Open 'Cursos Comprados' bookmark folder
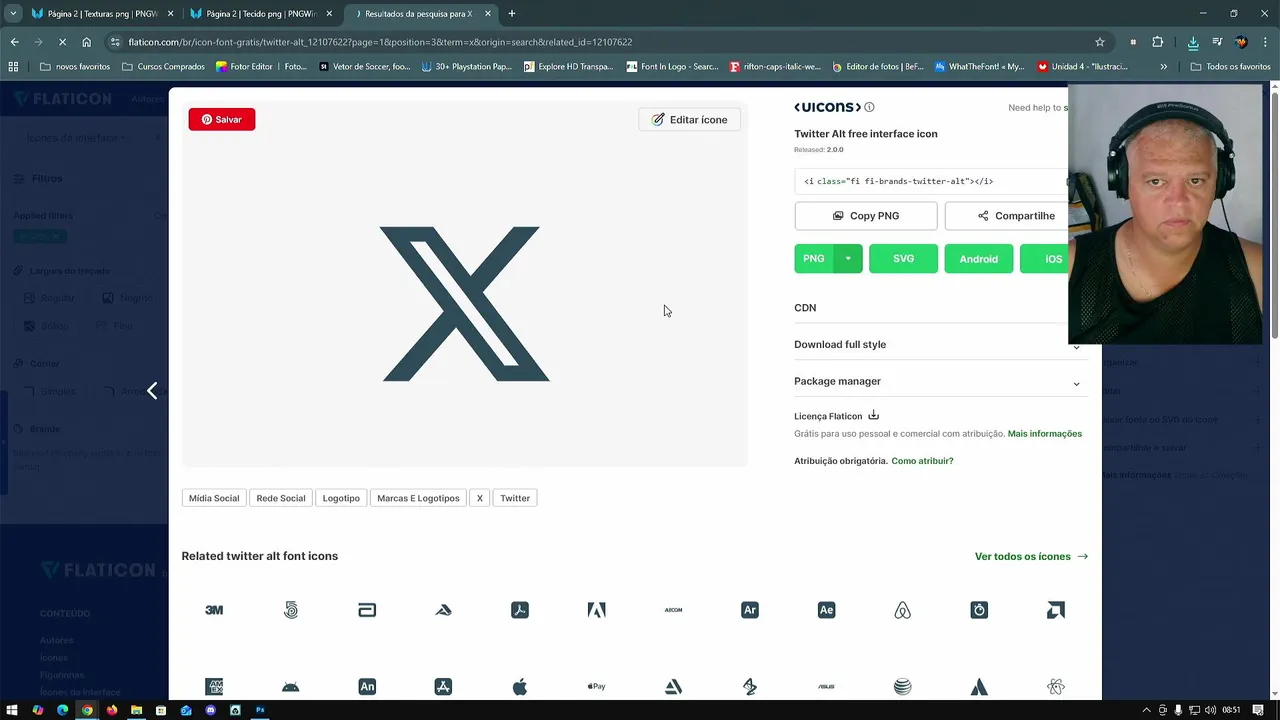The image size is (1280, 720). (162, 67)
